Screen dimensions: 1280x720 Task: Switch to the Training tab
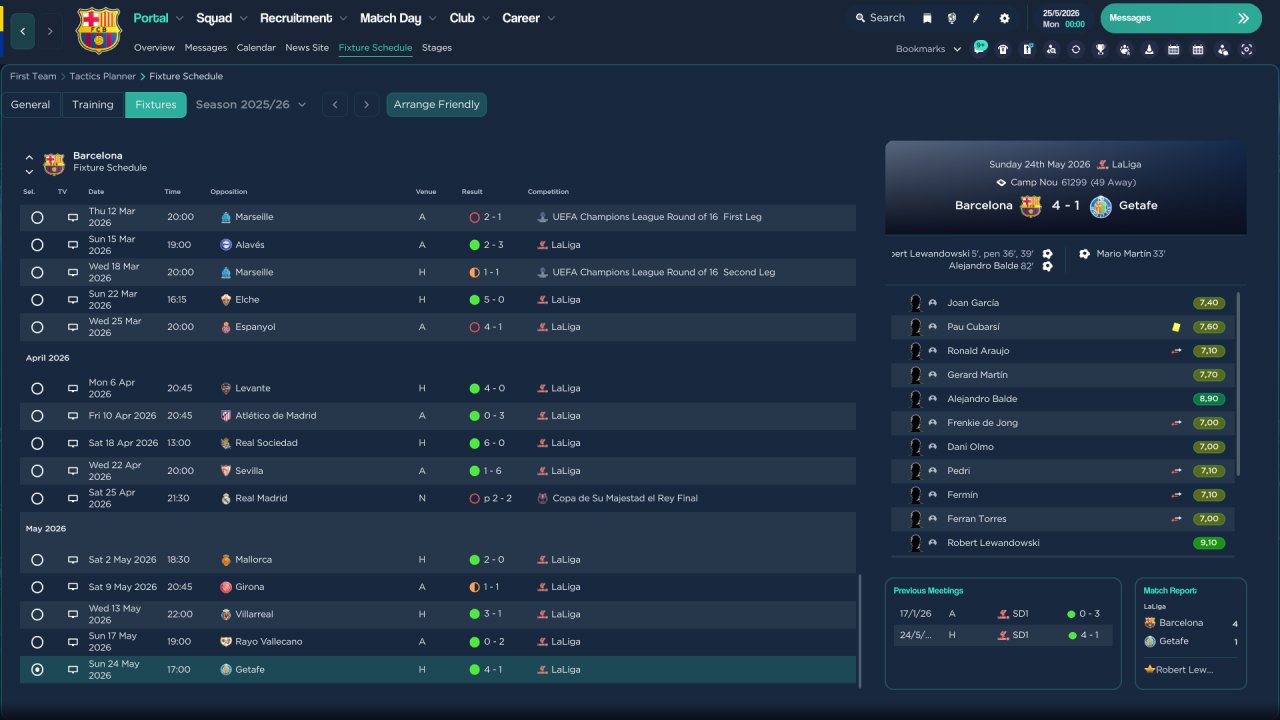point(93,105)
